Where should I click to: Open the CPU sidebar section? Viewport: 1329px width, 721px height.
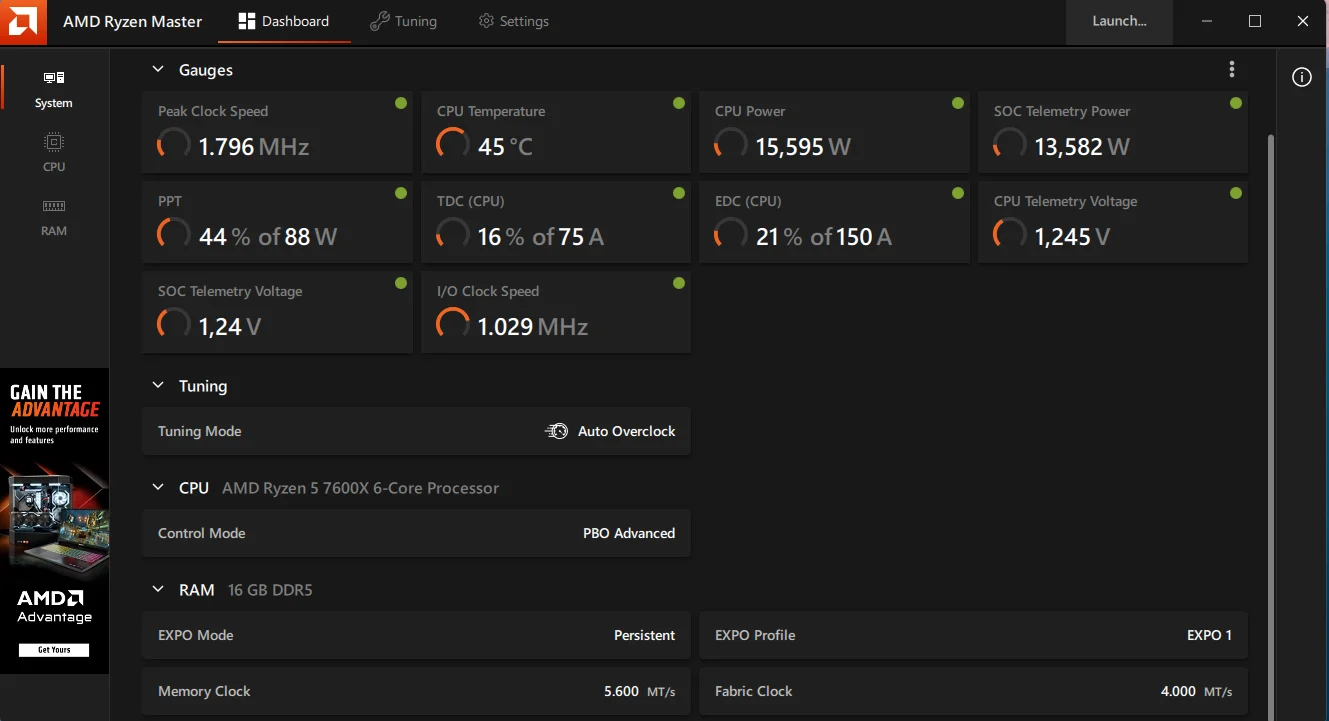pos(54,153)
